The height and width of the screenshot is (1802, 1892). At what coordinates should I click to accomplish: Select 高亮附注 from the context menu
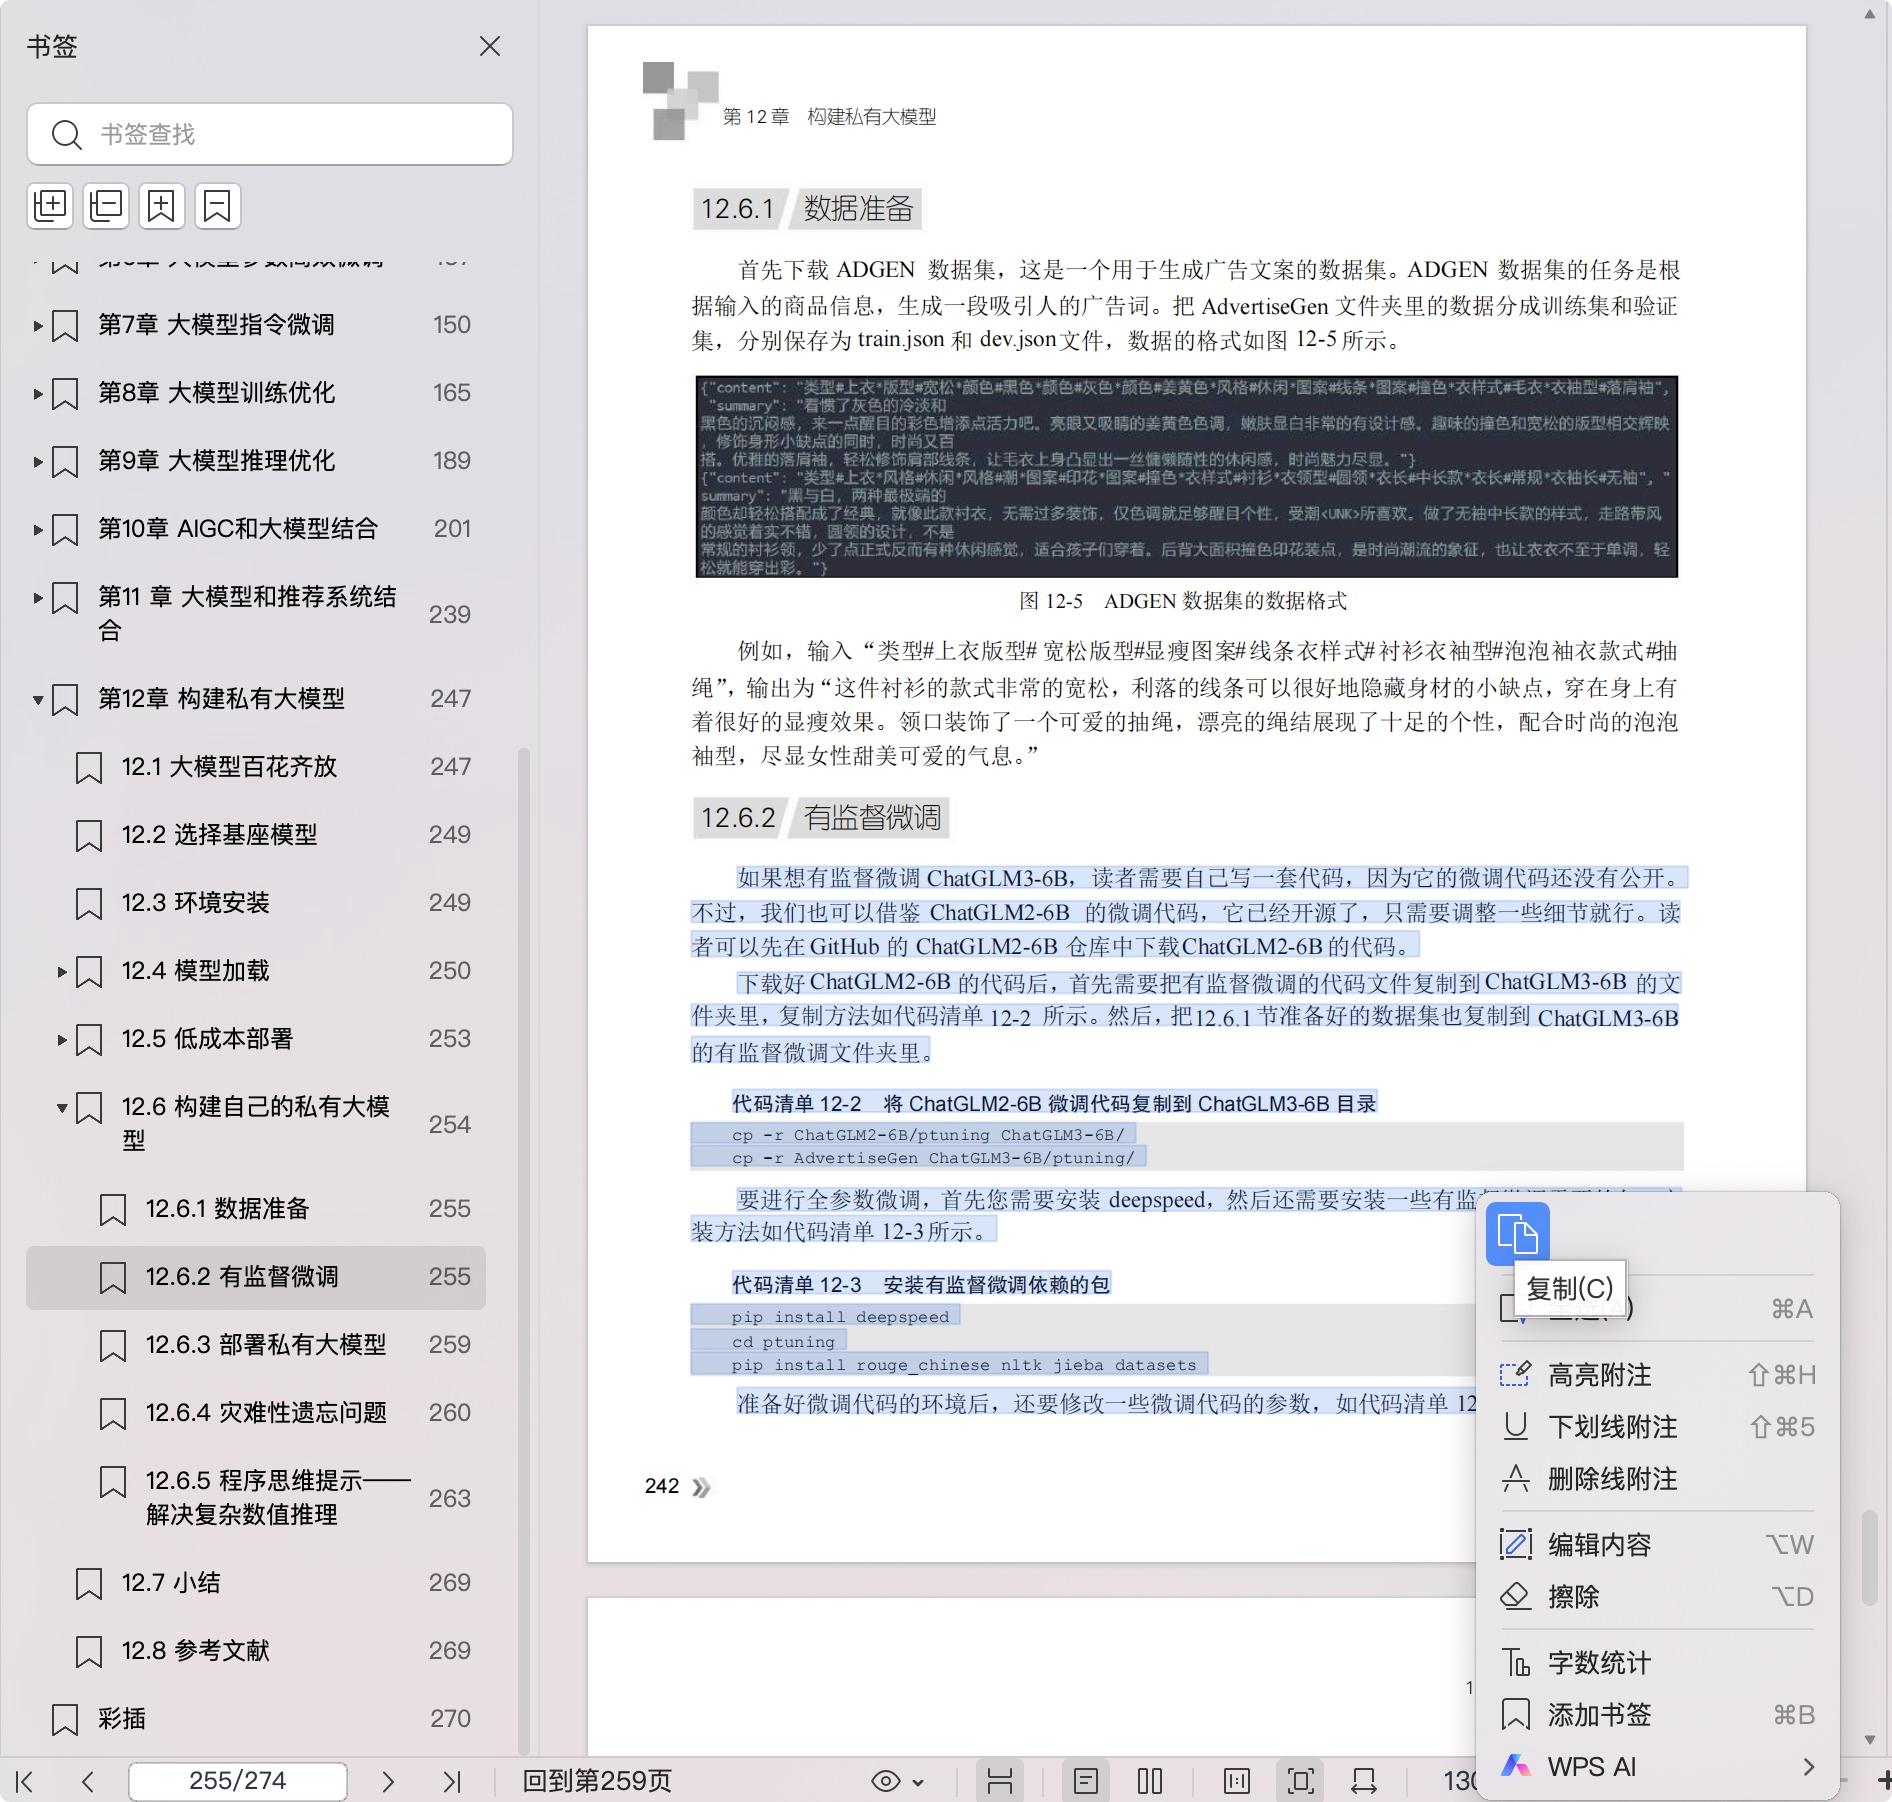(x=1599, y=1375)
